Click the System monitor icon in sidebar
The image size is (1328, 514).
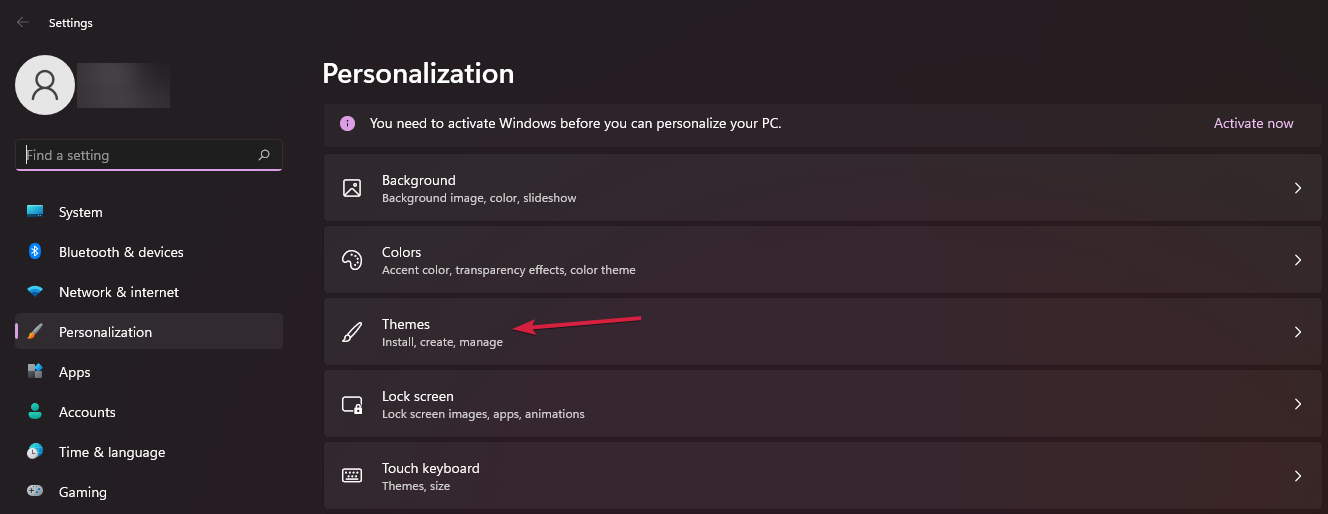pyautogui.click(x=35, y=212)
